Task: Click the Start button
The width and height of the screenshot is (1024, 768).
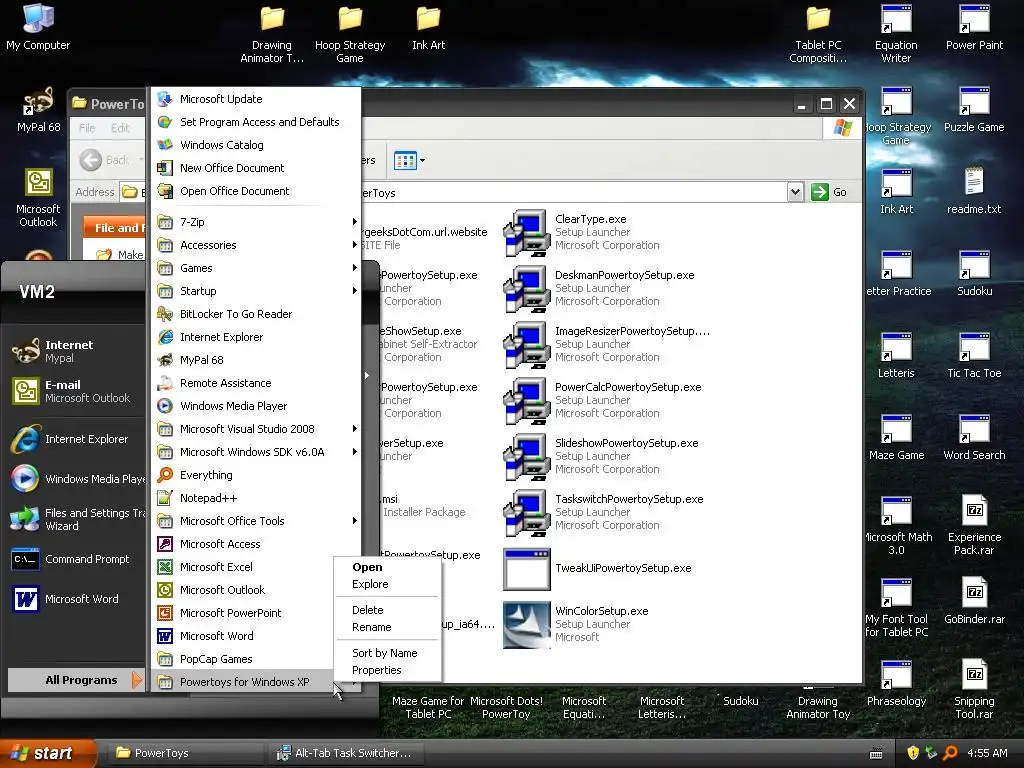Action: point(48,753)
